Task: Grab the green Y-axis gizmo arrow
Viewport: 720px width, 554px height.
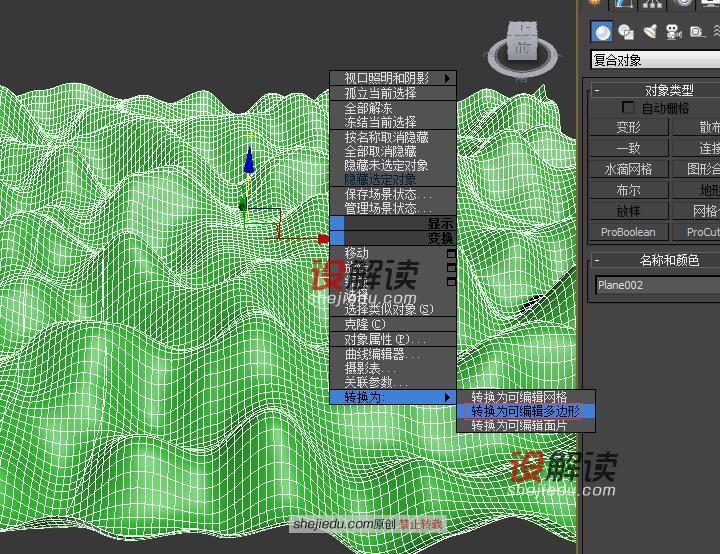Action: (242, 204)
